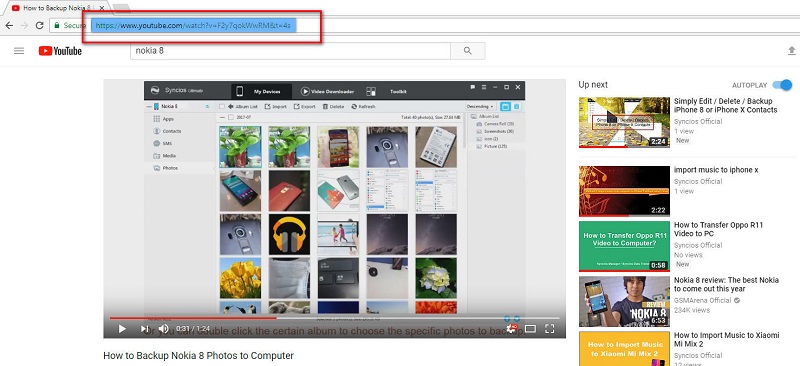Click Export in the Syncios photo toolbar

(305, 107)
